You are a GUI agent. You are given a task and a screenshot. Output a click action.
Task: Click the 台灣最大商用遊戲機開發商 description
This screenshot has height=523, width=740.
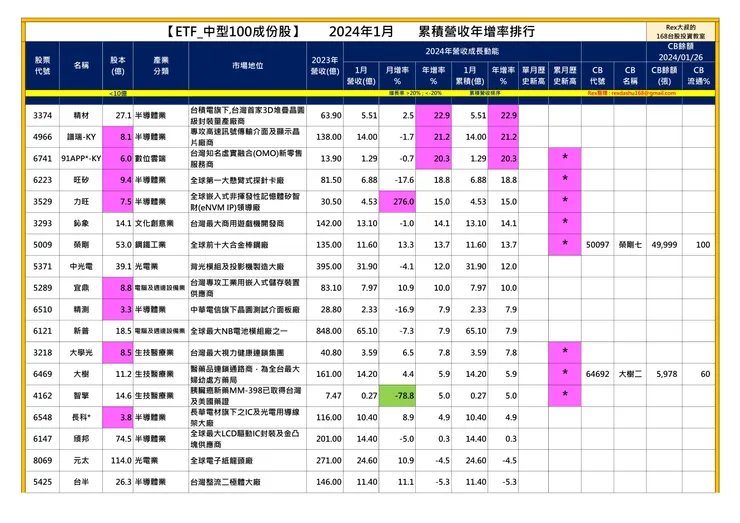click(x=237, y=223)
